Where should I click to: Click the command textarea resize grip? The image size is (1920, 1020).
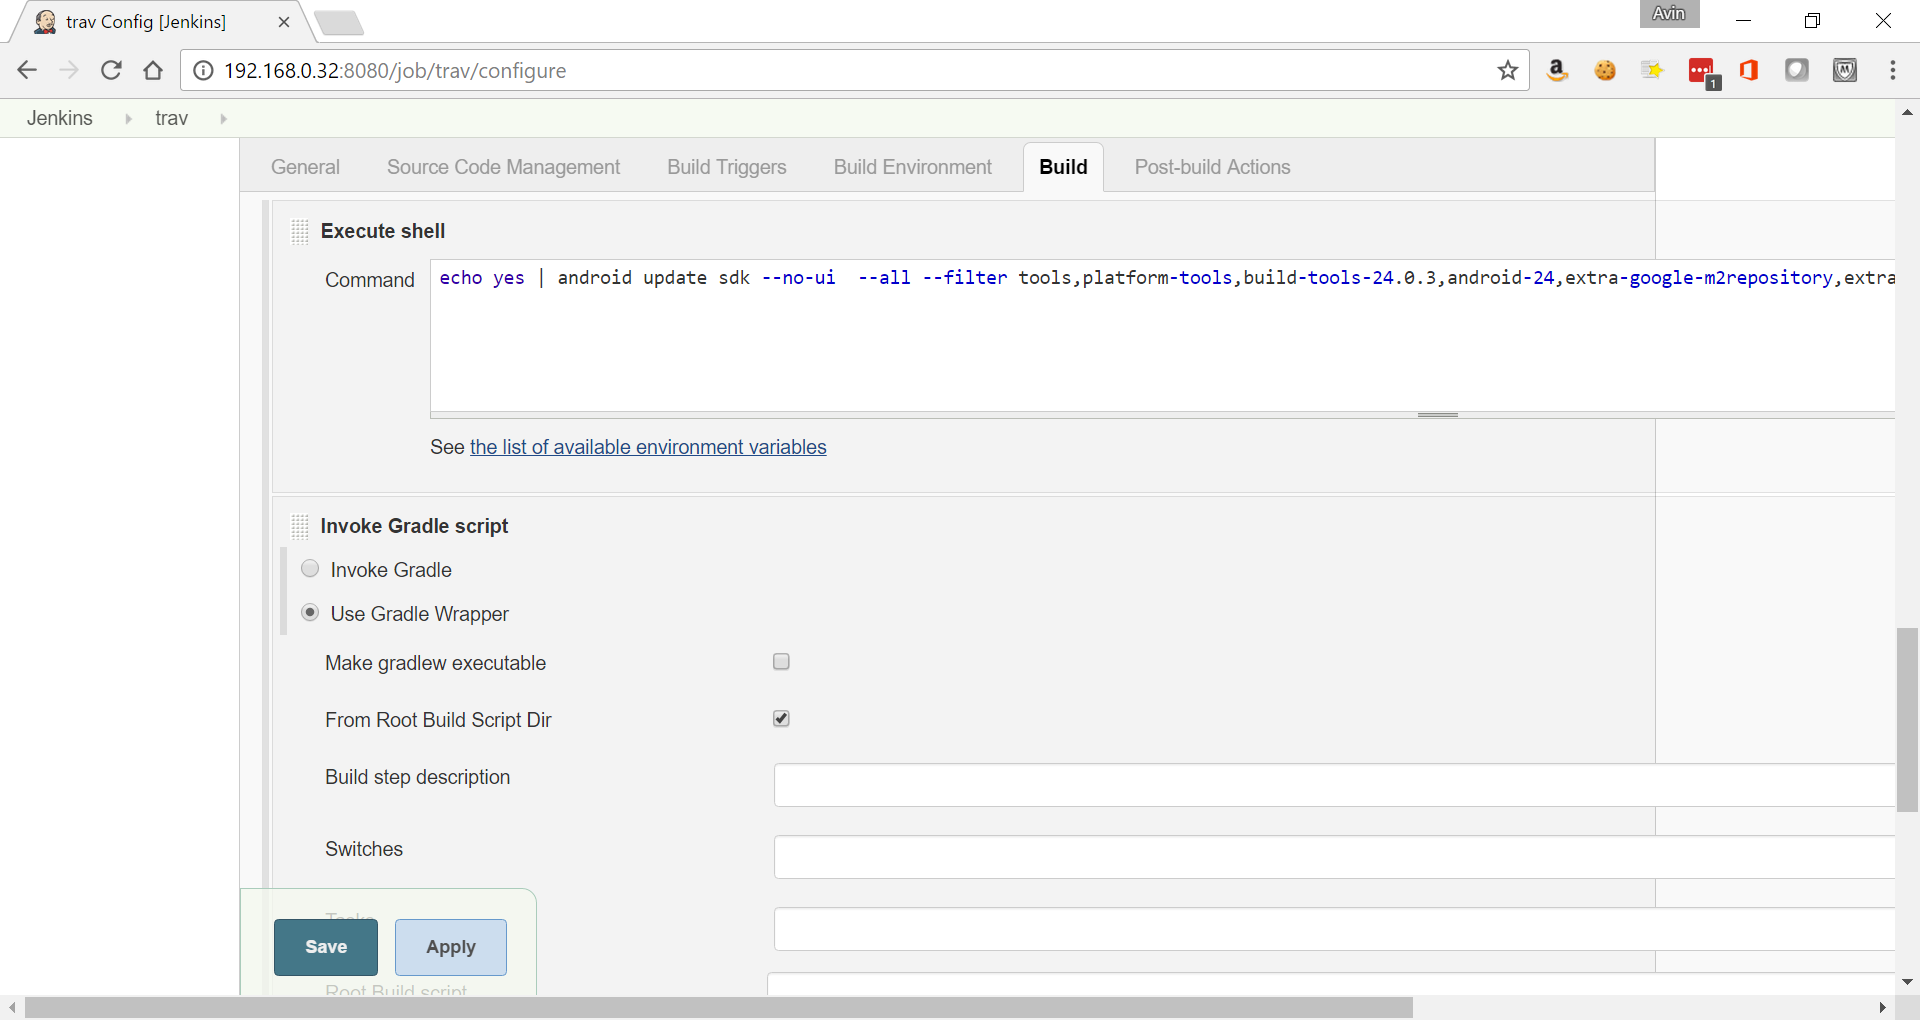pyautogui.click(x=1438, y=414)
